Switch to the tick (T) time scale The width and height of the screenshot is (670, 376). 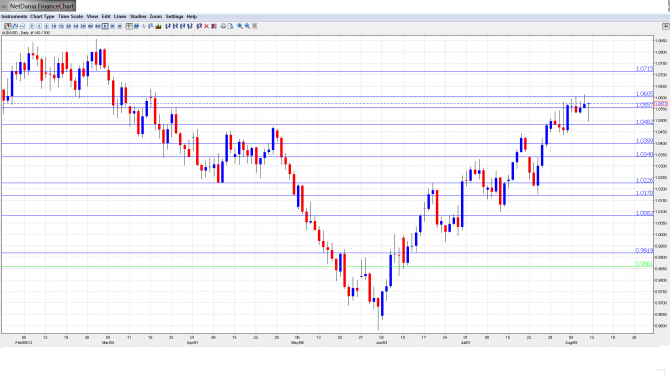click(32, 26)
